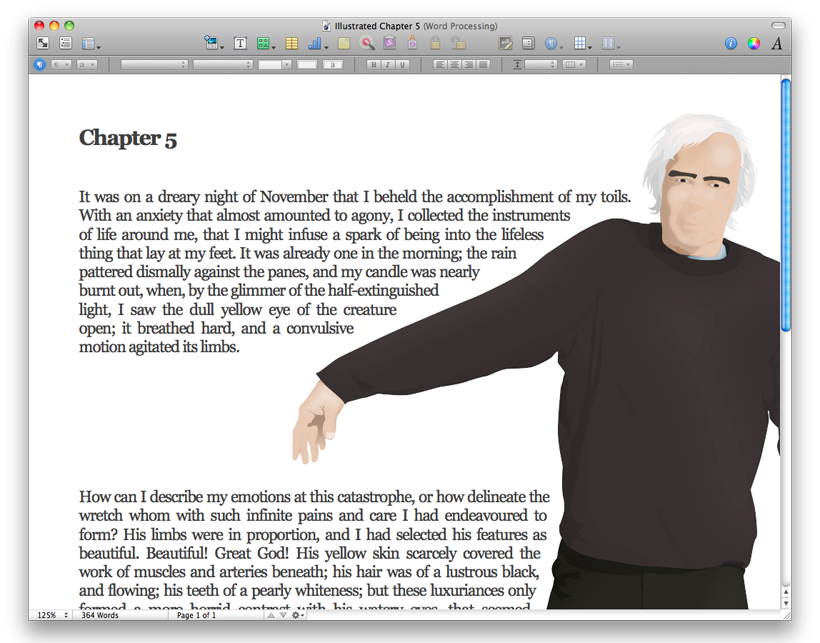Enter Full Screen view from the toolbar
The height and width of the screenshot is (643, 820).
tap(42, 43)
